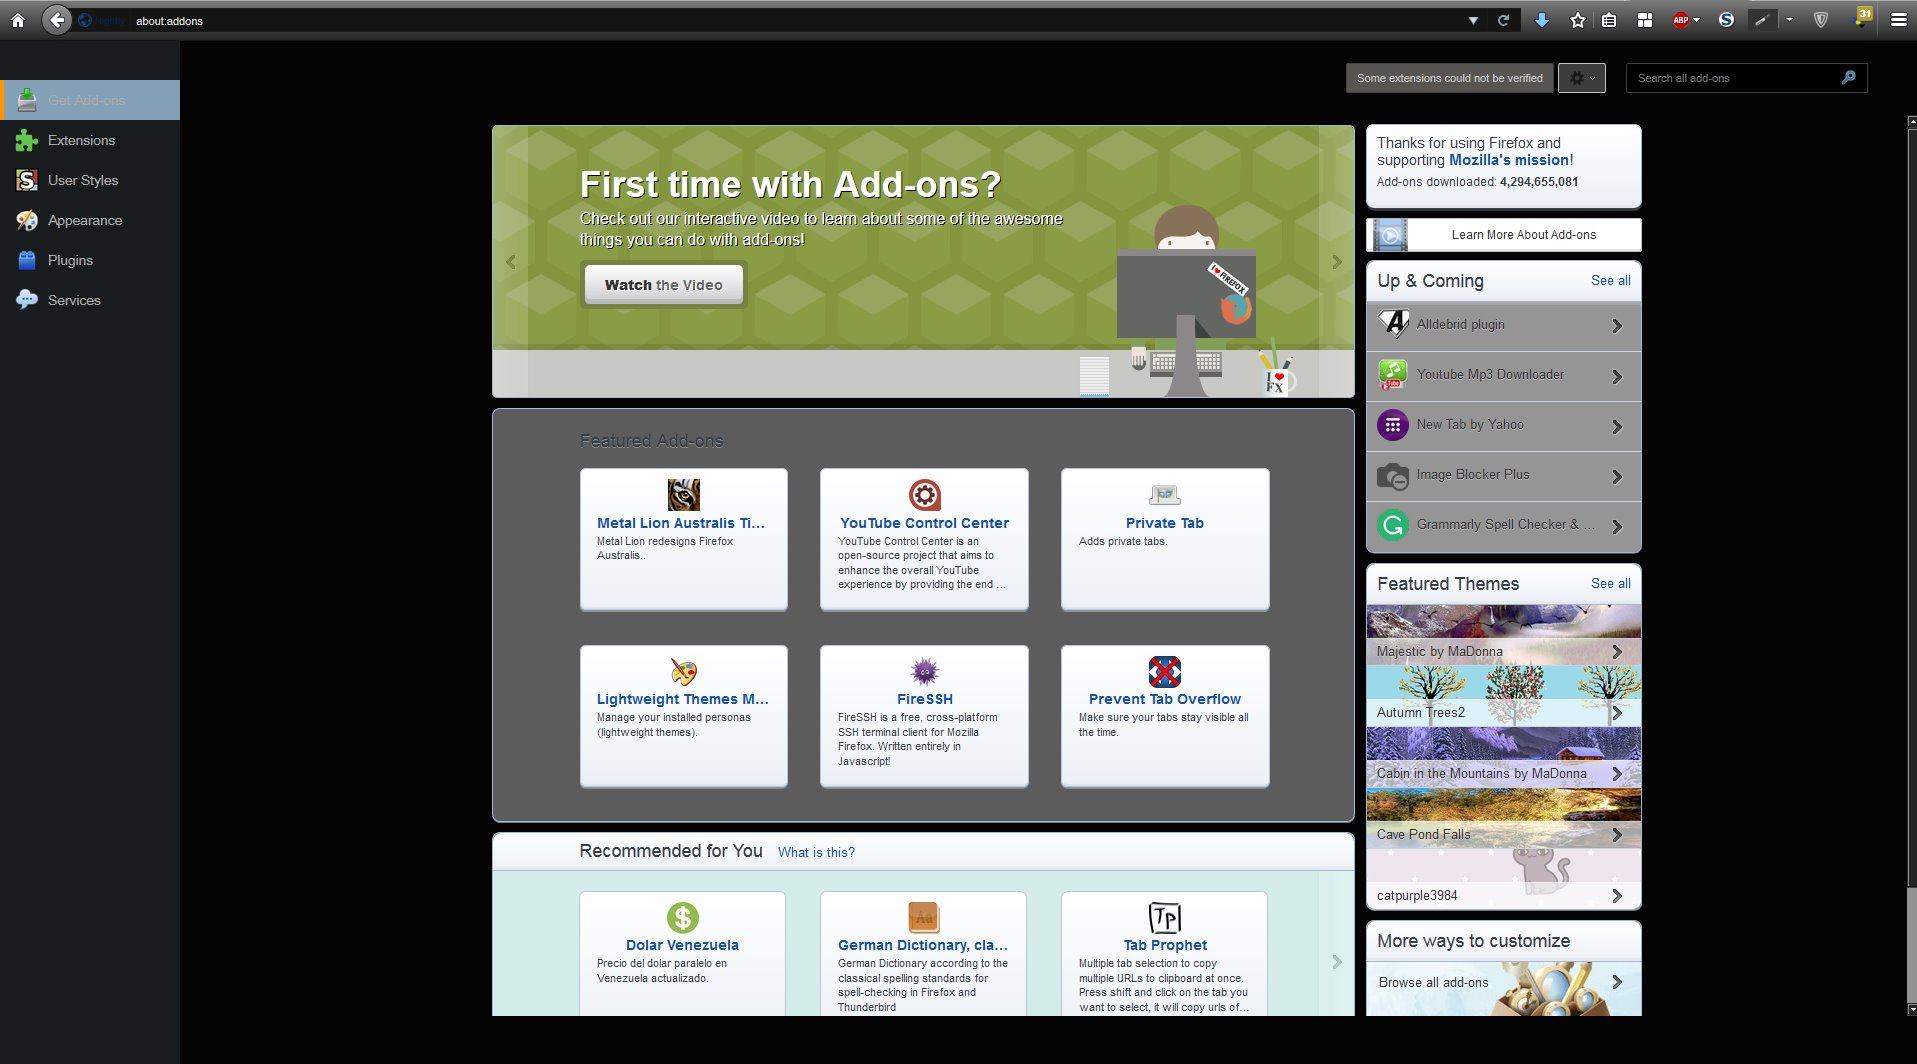Click See all next to Up & Coming

[1610, 280]
